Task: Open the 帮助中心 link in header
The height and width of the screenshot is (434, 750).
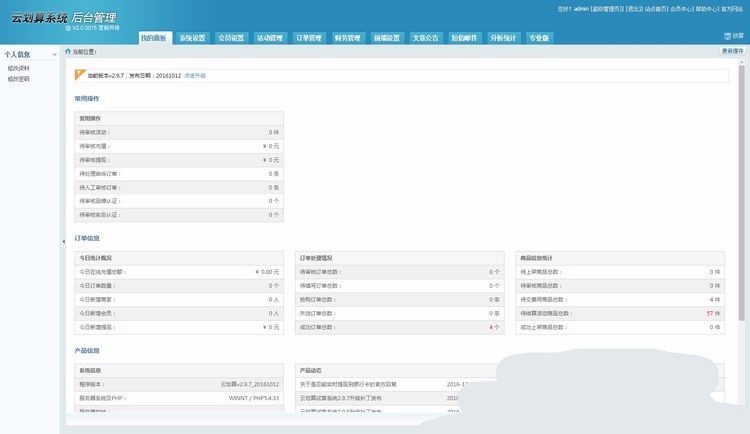Action: coord(704,8)
